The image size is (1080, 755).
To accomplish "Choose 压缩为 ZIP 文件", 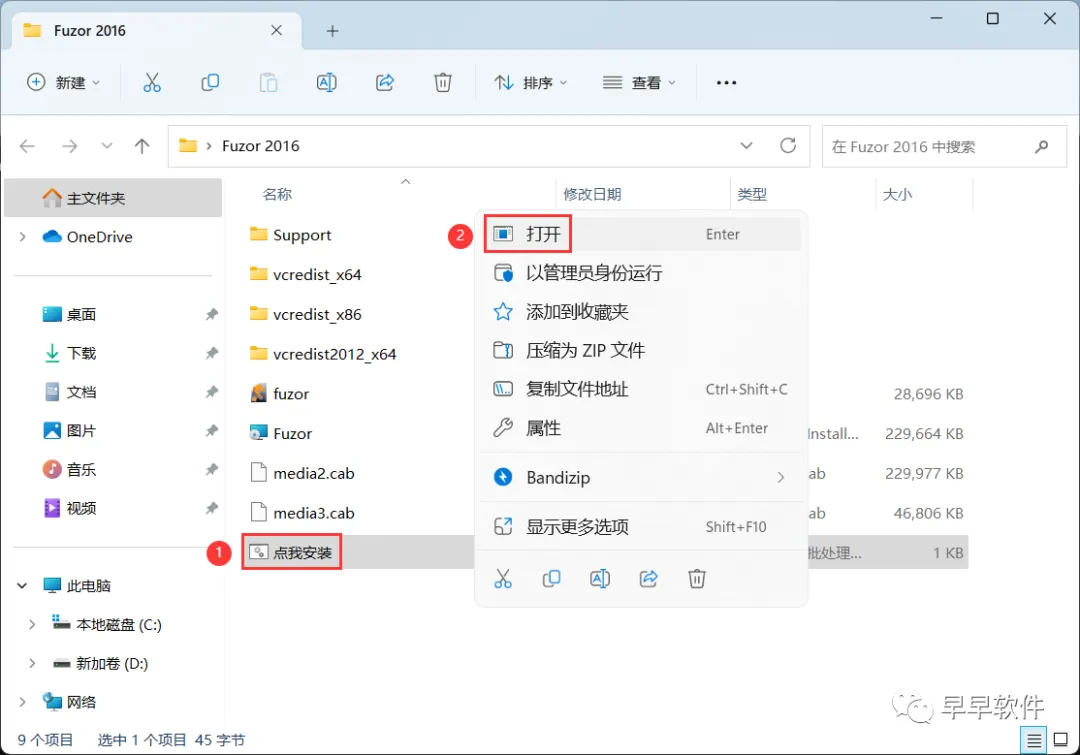I will coord(641,351).
